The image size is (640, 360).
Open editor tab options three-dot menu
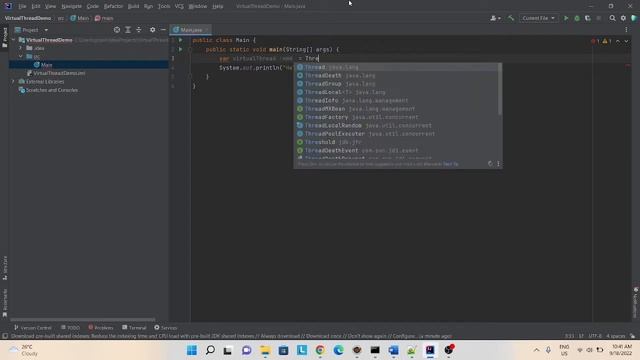[627, 29]
